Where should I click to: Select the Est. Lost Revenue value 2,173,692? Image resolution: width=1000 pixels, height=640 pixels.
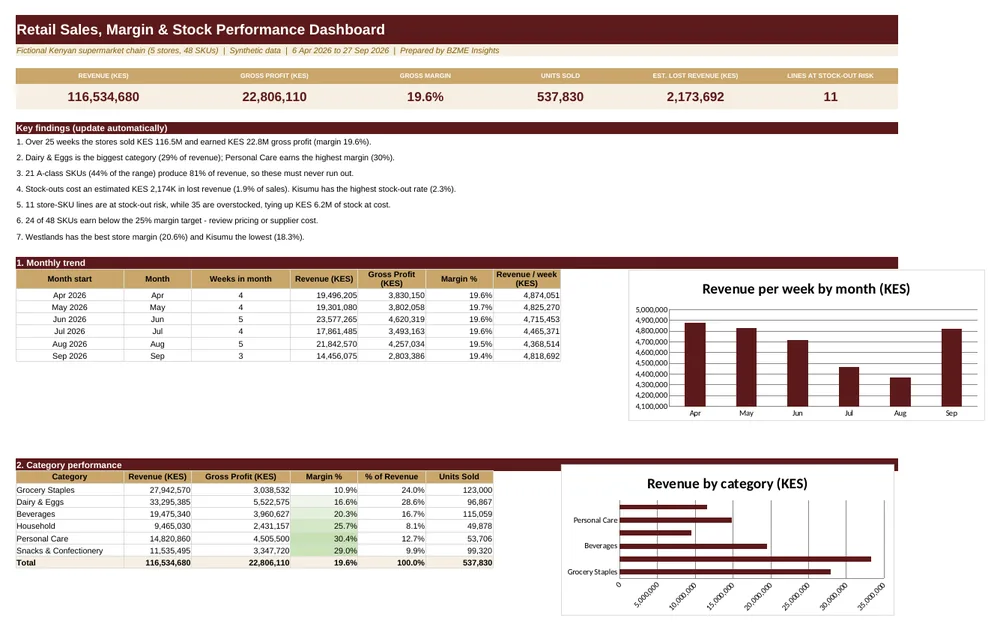point(695,97)
